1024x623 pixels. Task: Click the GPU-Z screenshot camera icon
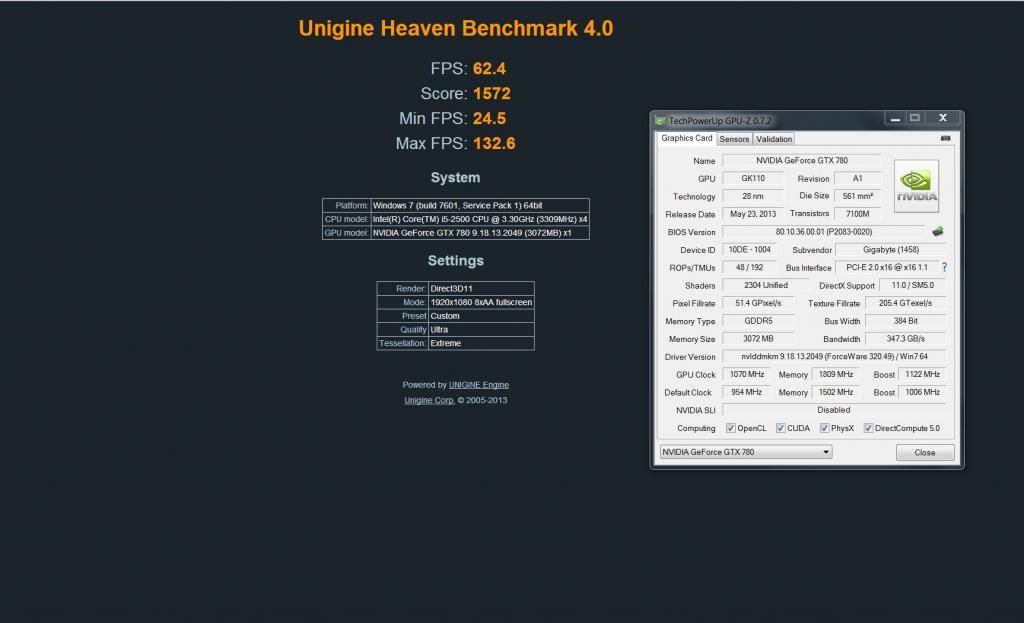pos(945,139)
